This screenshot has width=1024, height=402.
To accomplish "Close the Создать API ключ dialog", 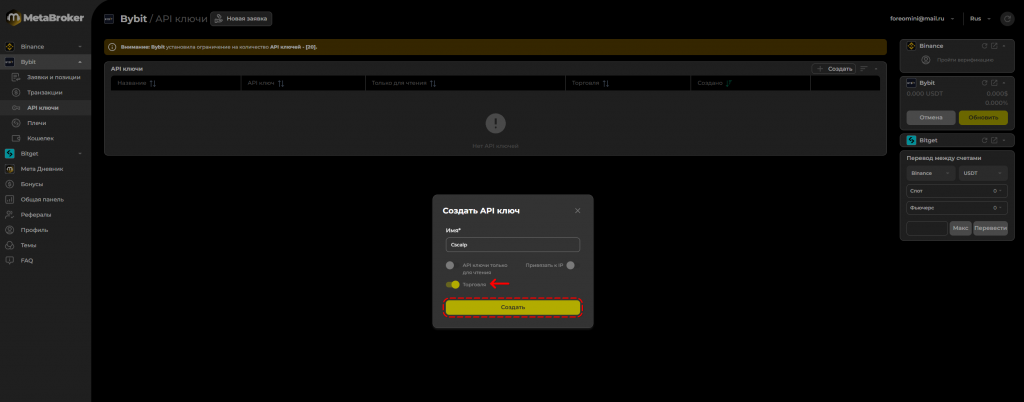I will [x=577, y=211].
